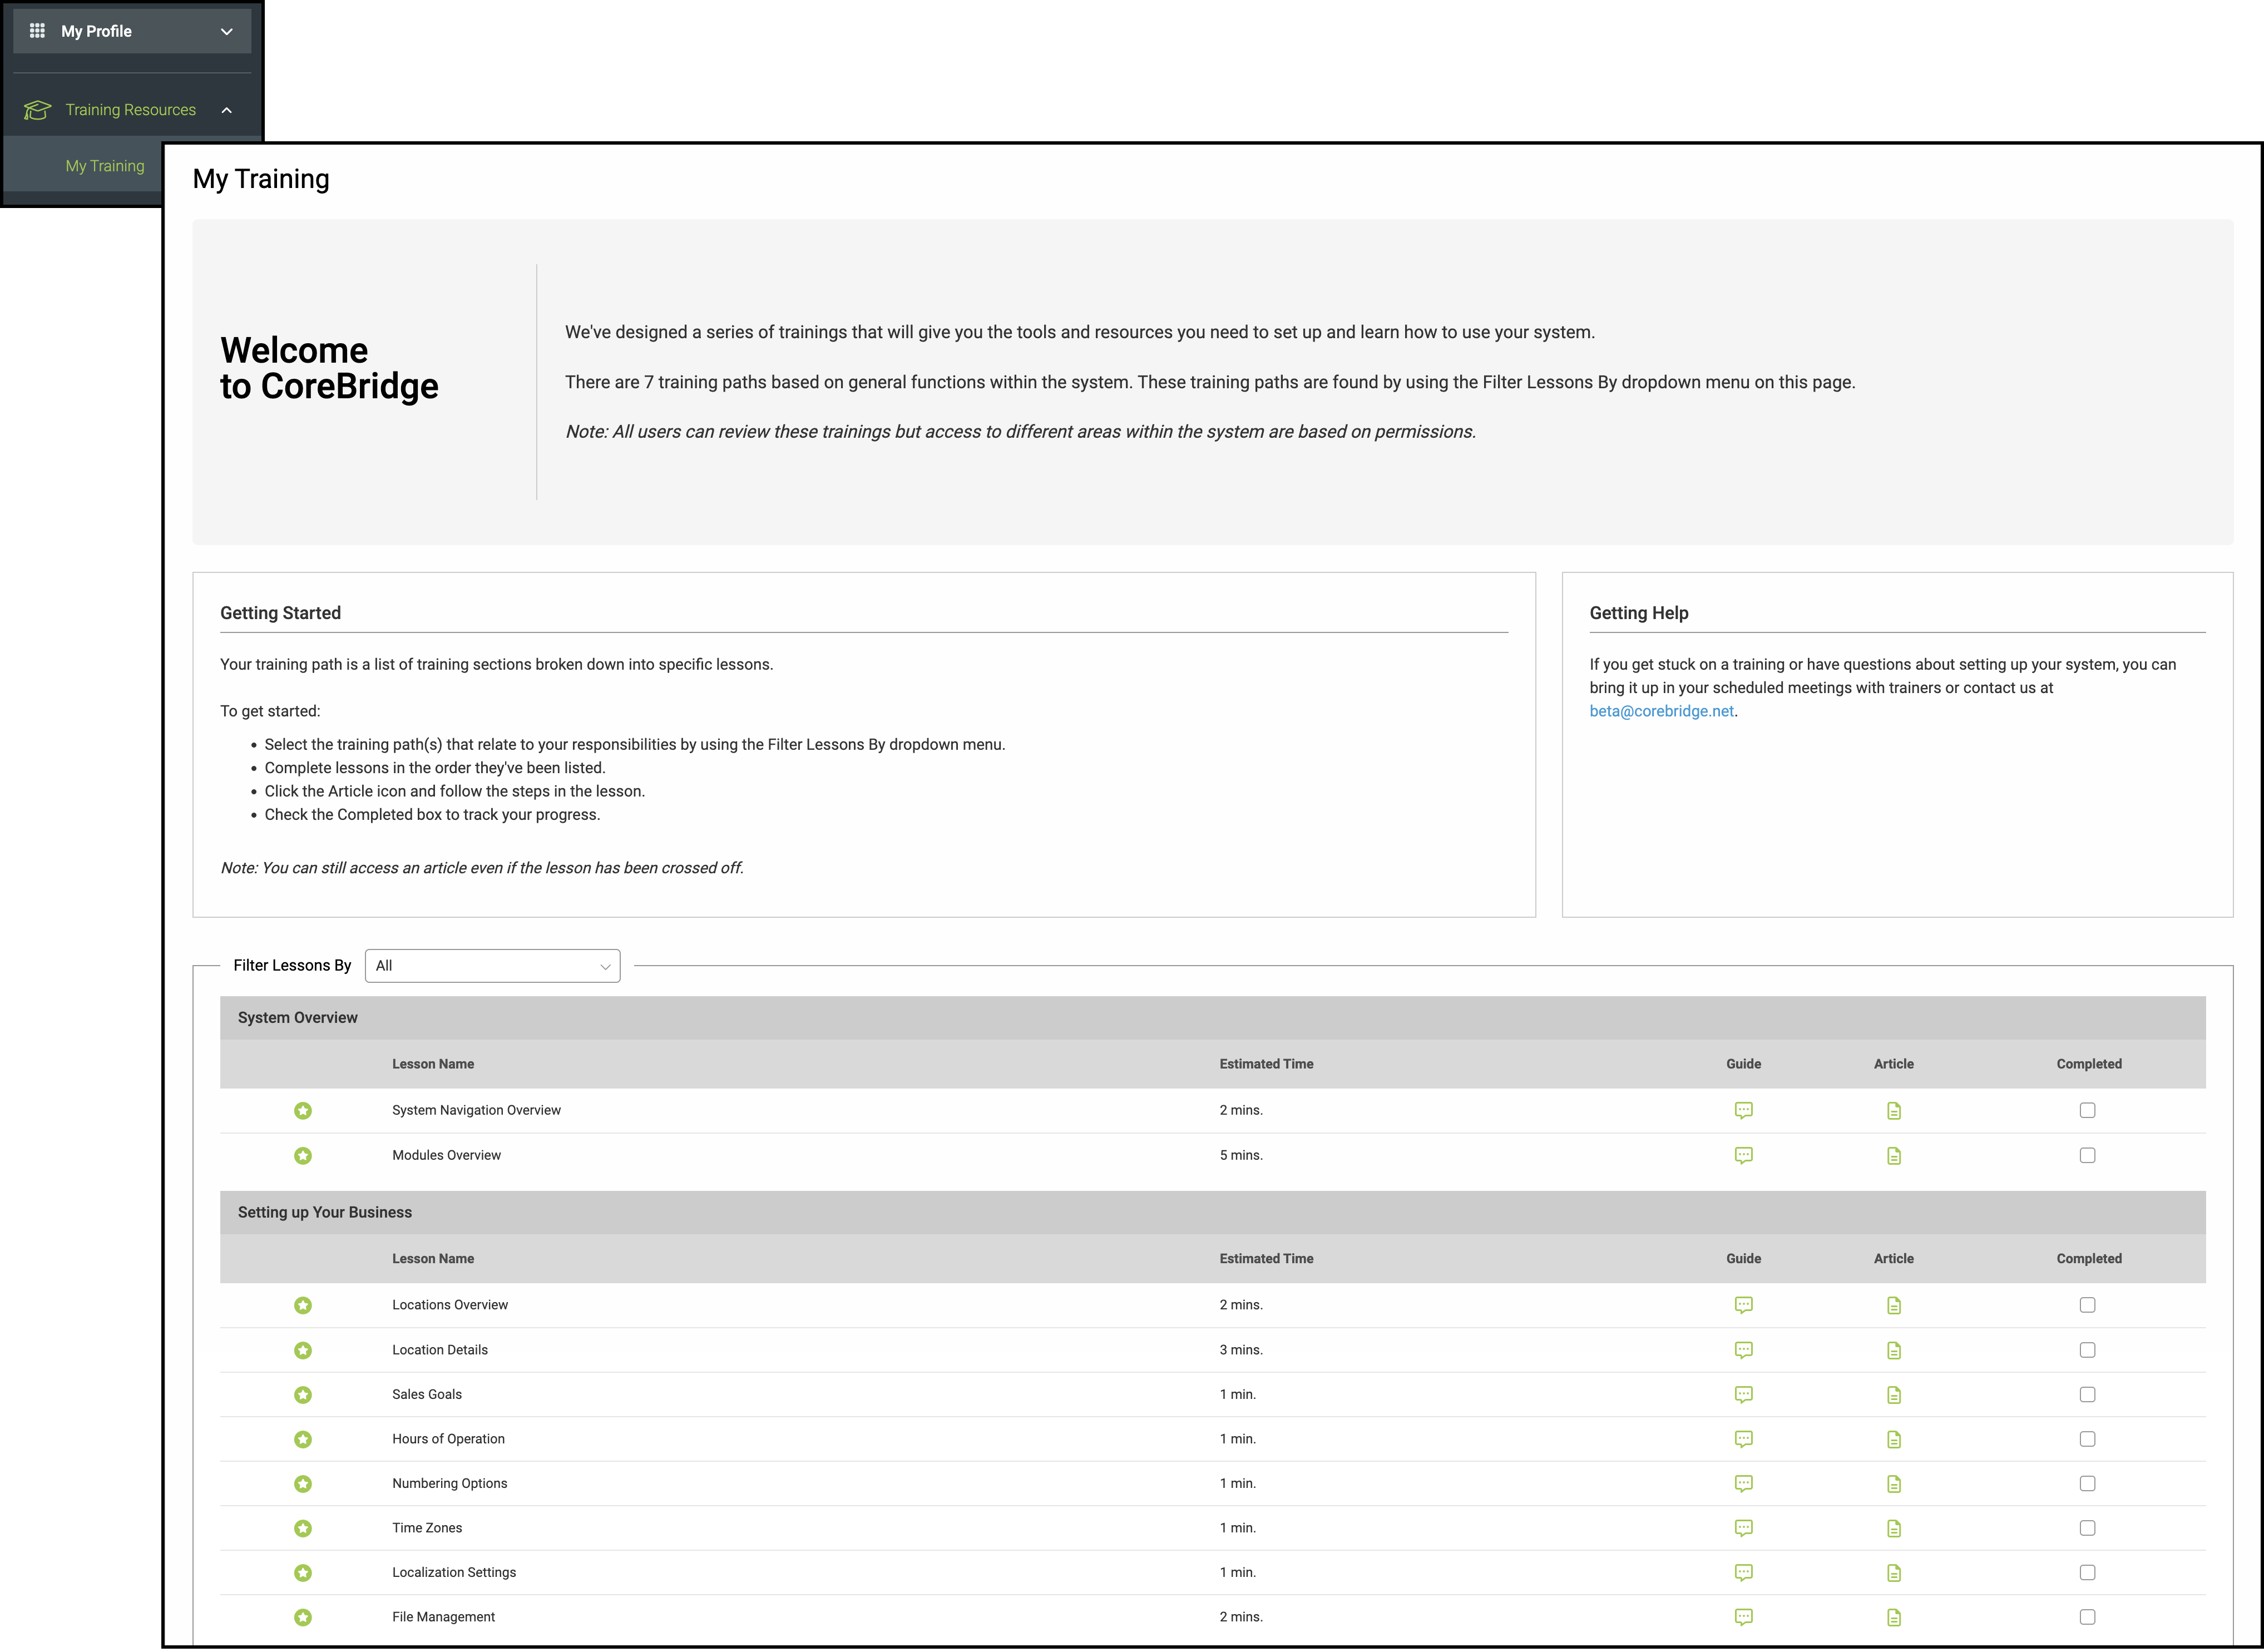Open the guide icon for Locations Overview

[x=1743, y=1305]
